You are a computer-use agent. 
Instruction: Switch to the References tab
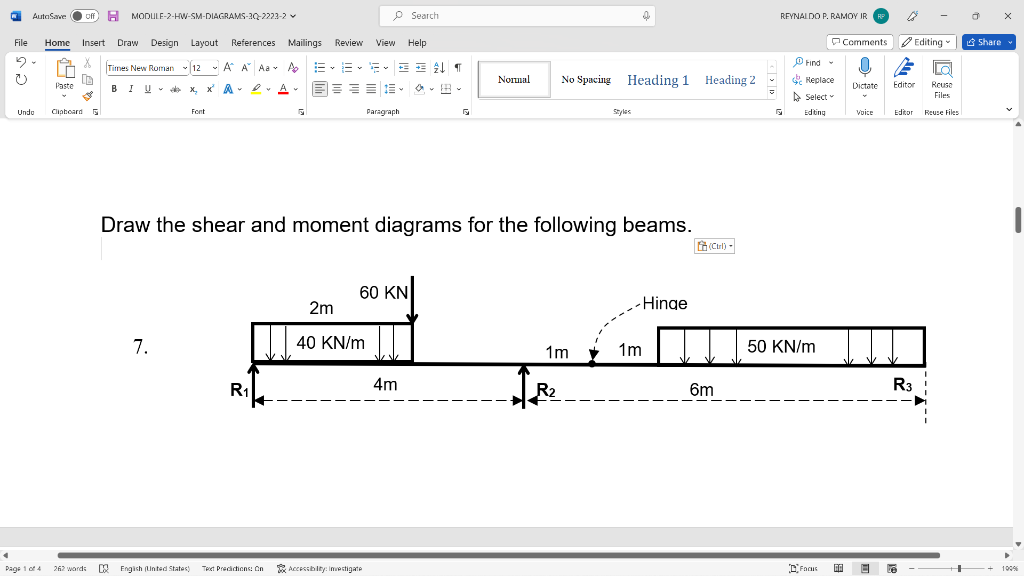(253, 42)
